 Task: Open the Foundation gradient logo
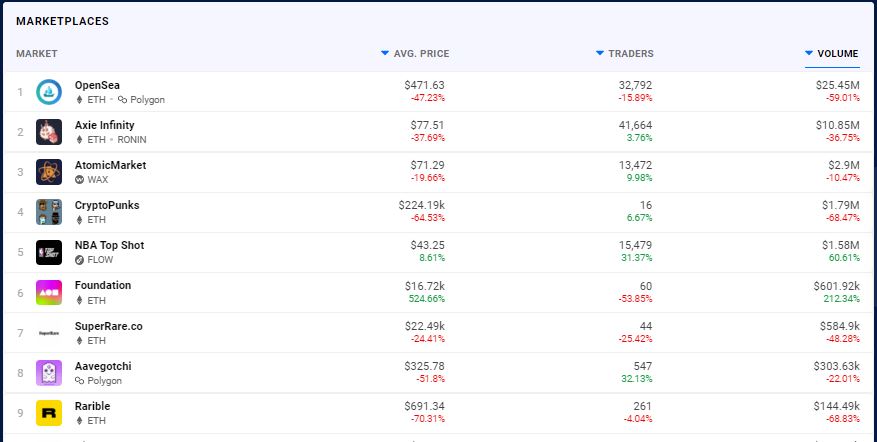[x=49, y=293]
